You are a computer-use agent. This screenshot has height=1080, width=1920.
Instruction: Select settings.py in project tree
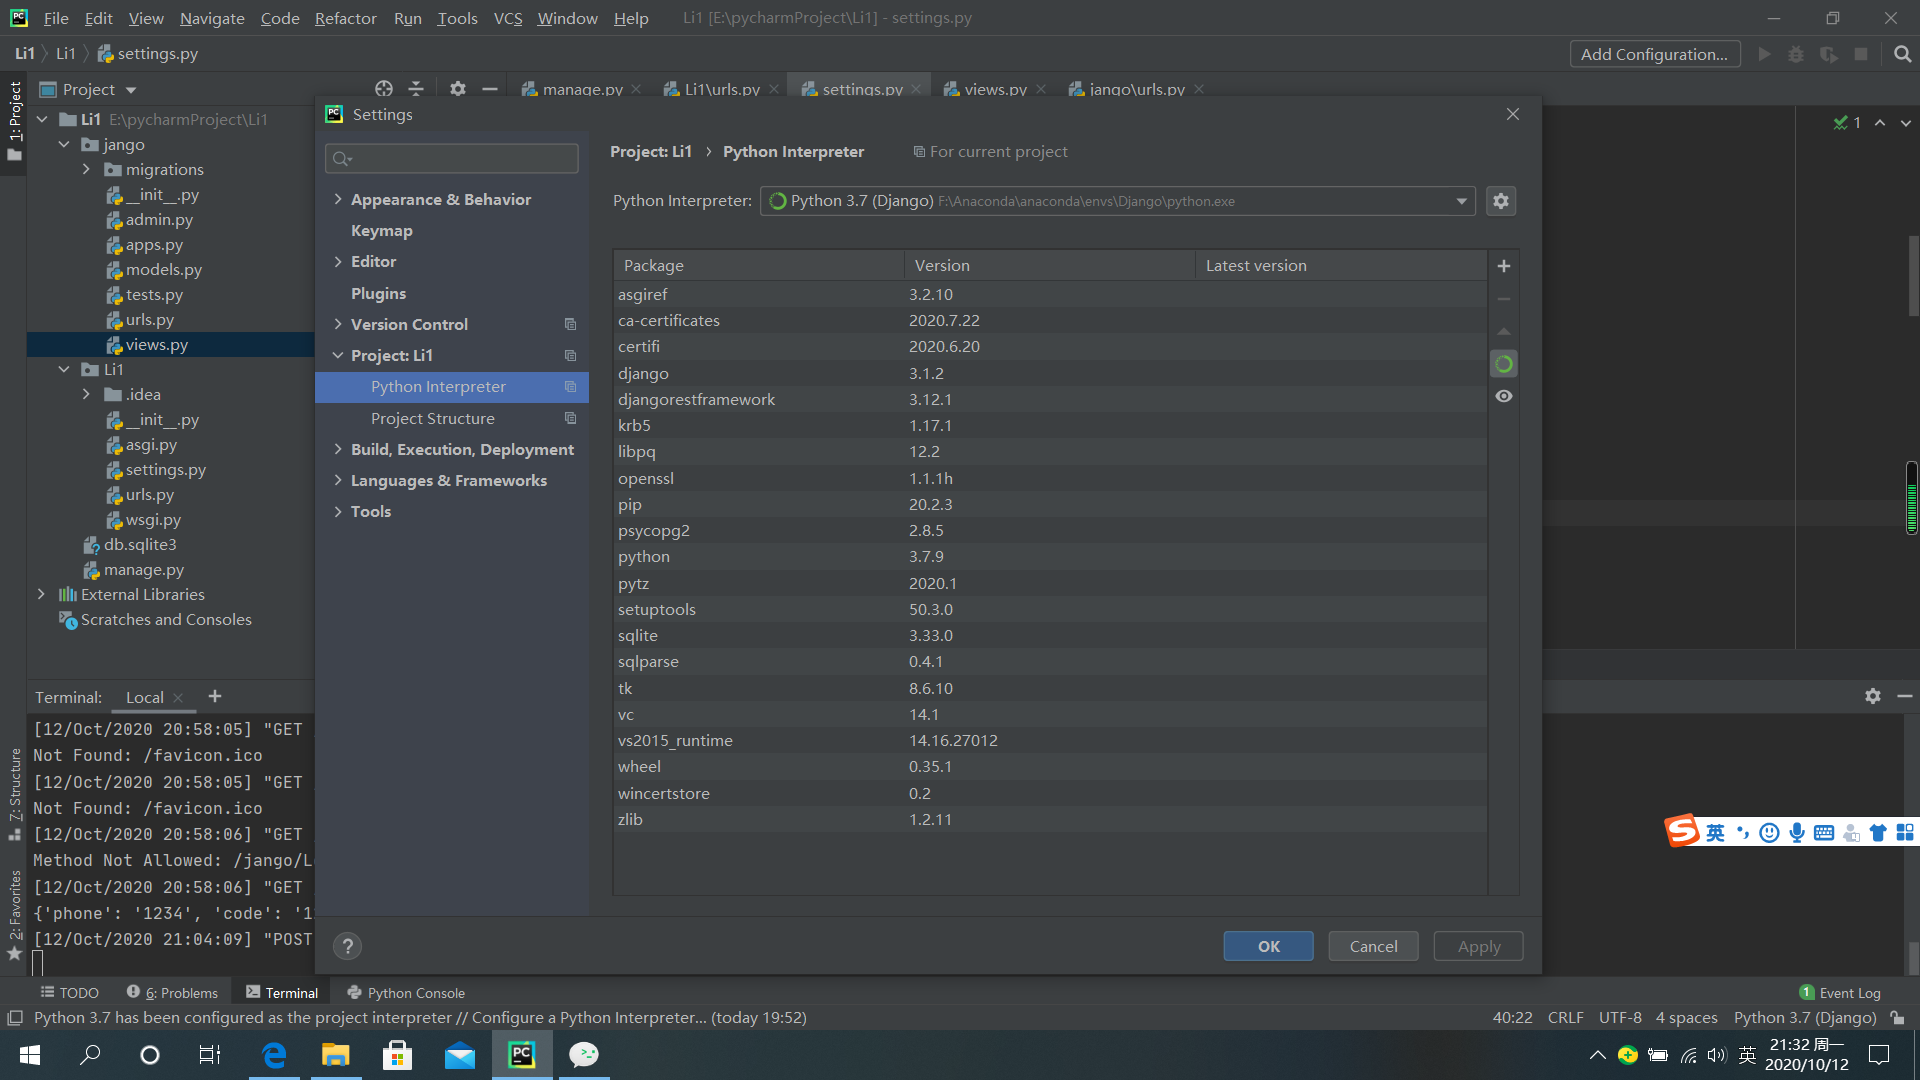[x=165, y=470]
